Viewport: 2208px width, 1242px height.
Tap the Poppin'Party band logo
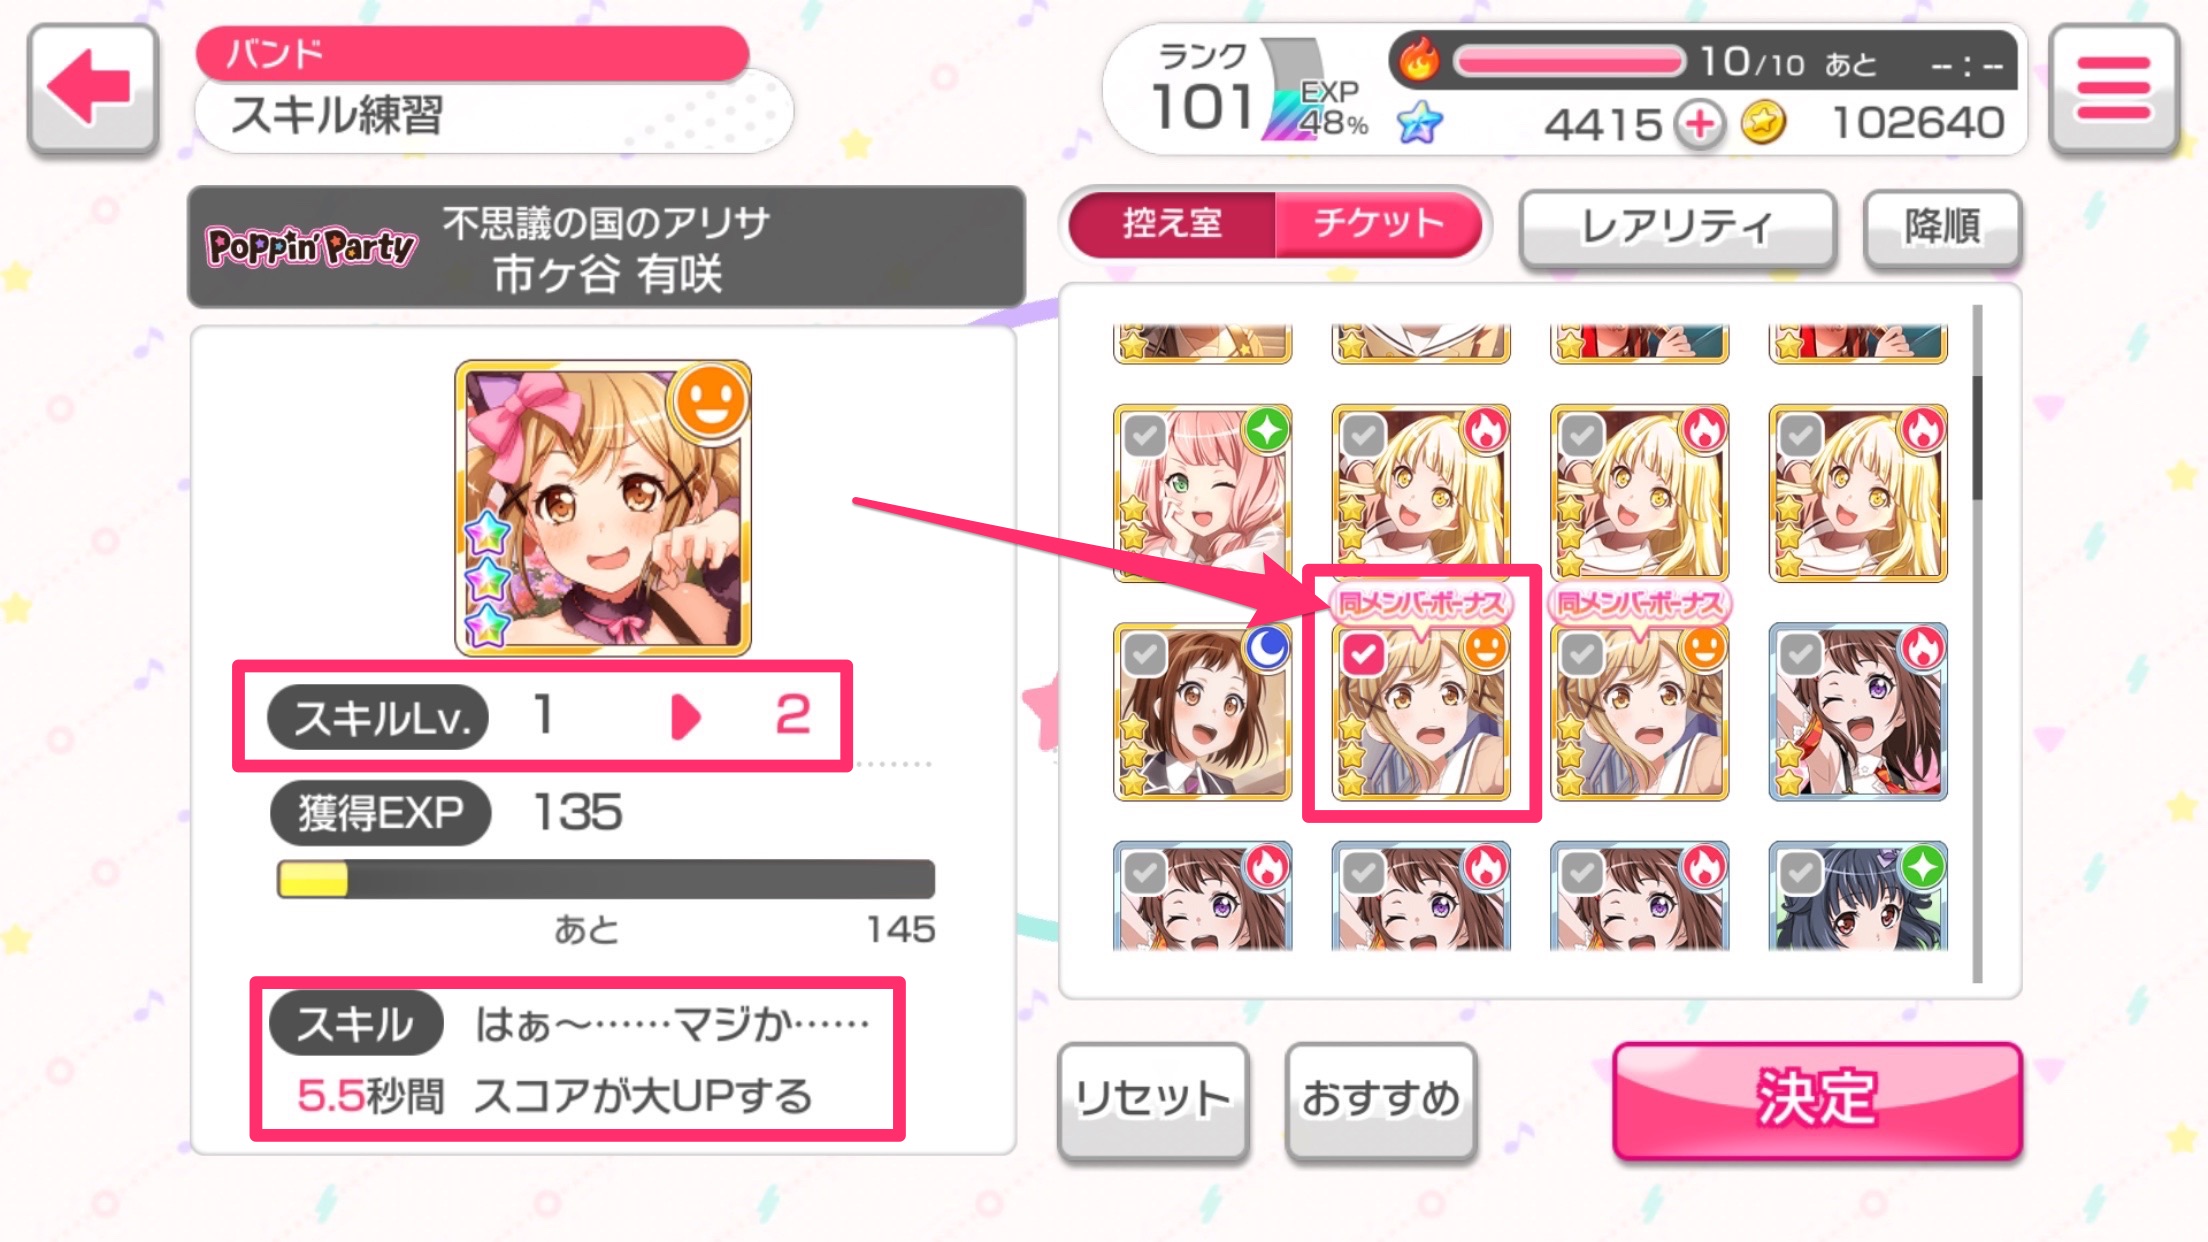tap(311, 246)
